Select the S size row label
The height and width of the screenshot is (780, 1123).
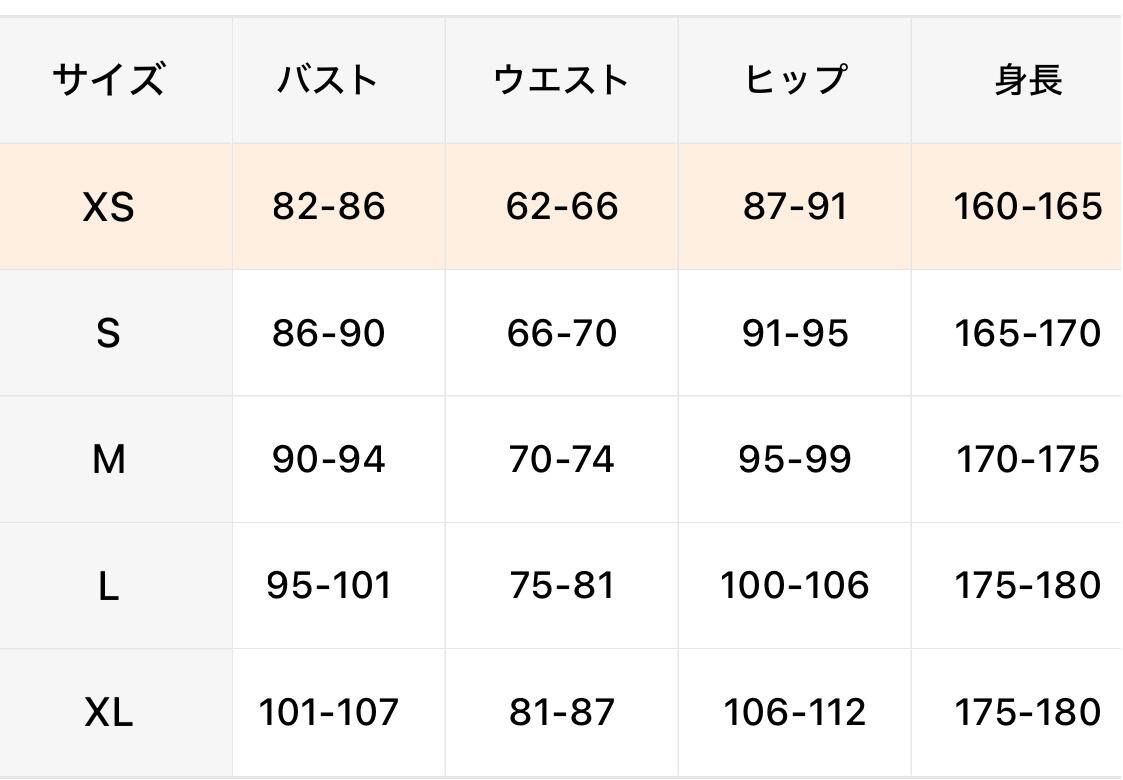108,333
